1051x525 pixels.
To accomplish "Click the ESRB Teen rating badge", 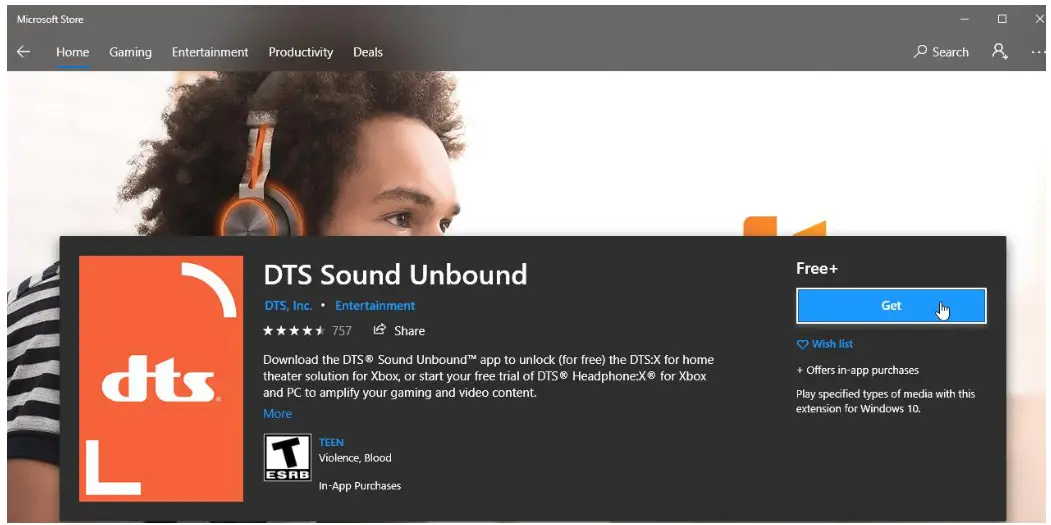I will click(x=288, y=457).
